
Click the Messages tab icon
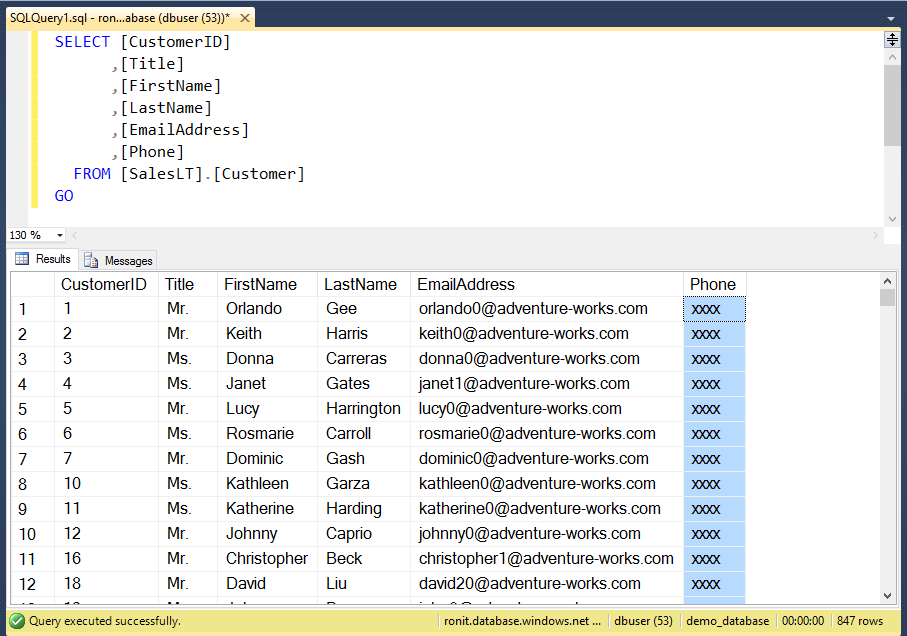coord(91,260)
